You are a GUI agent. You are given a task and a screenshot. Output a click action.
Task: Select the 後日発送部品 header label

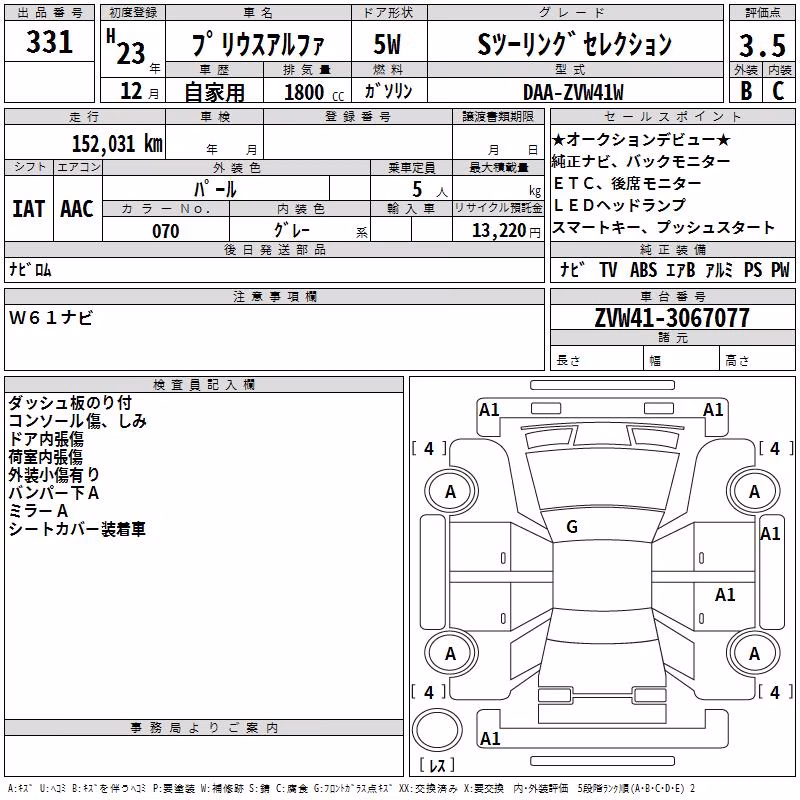pos(274,249)
